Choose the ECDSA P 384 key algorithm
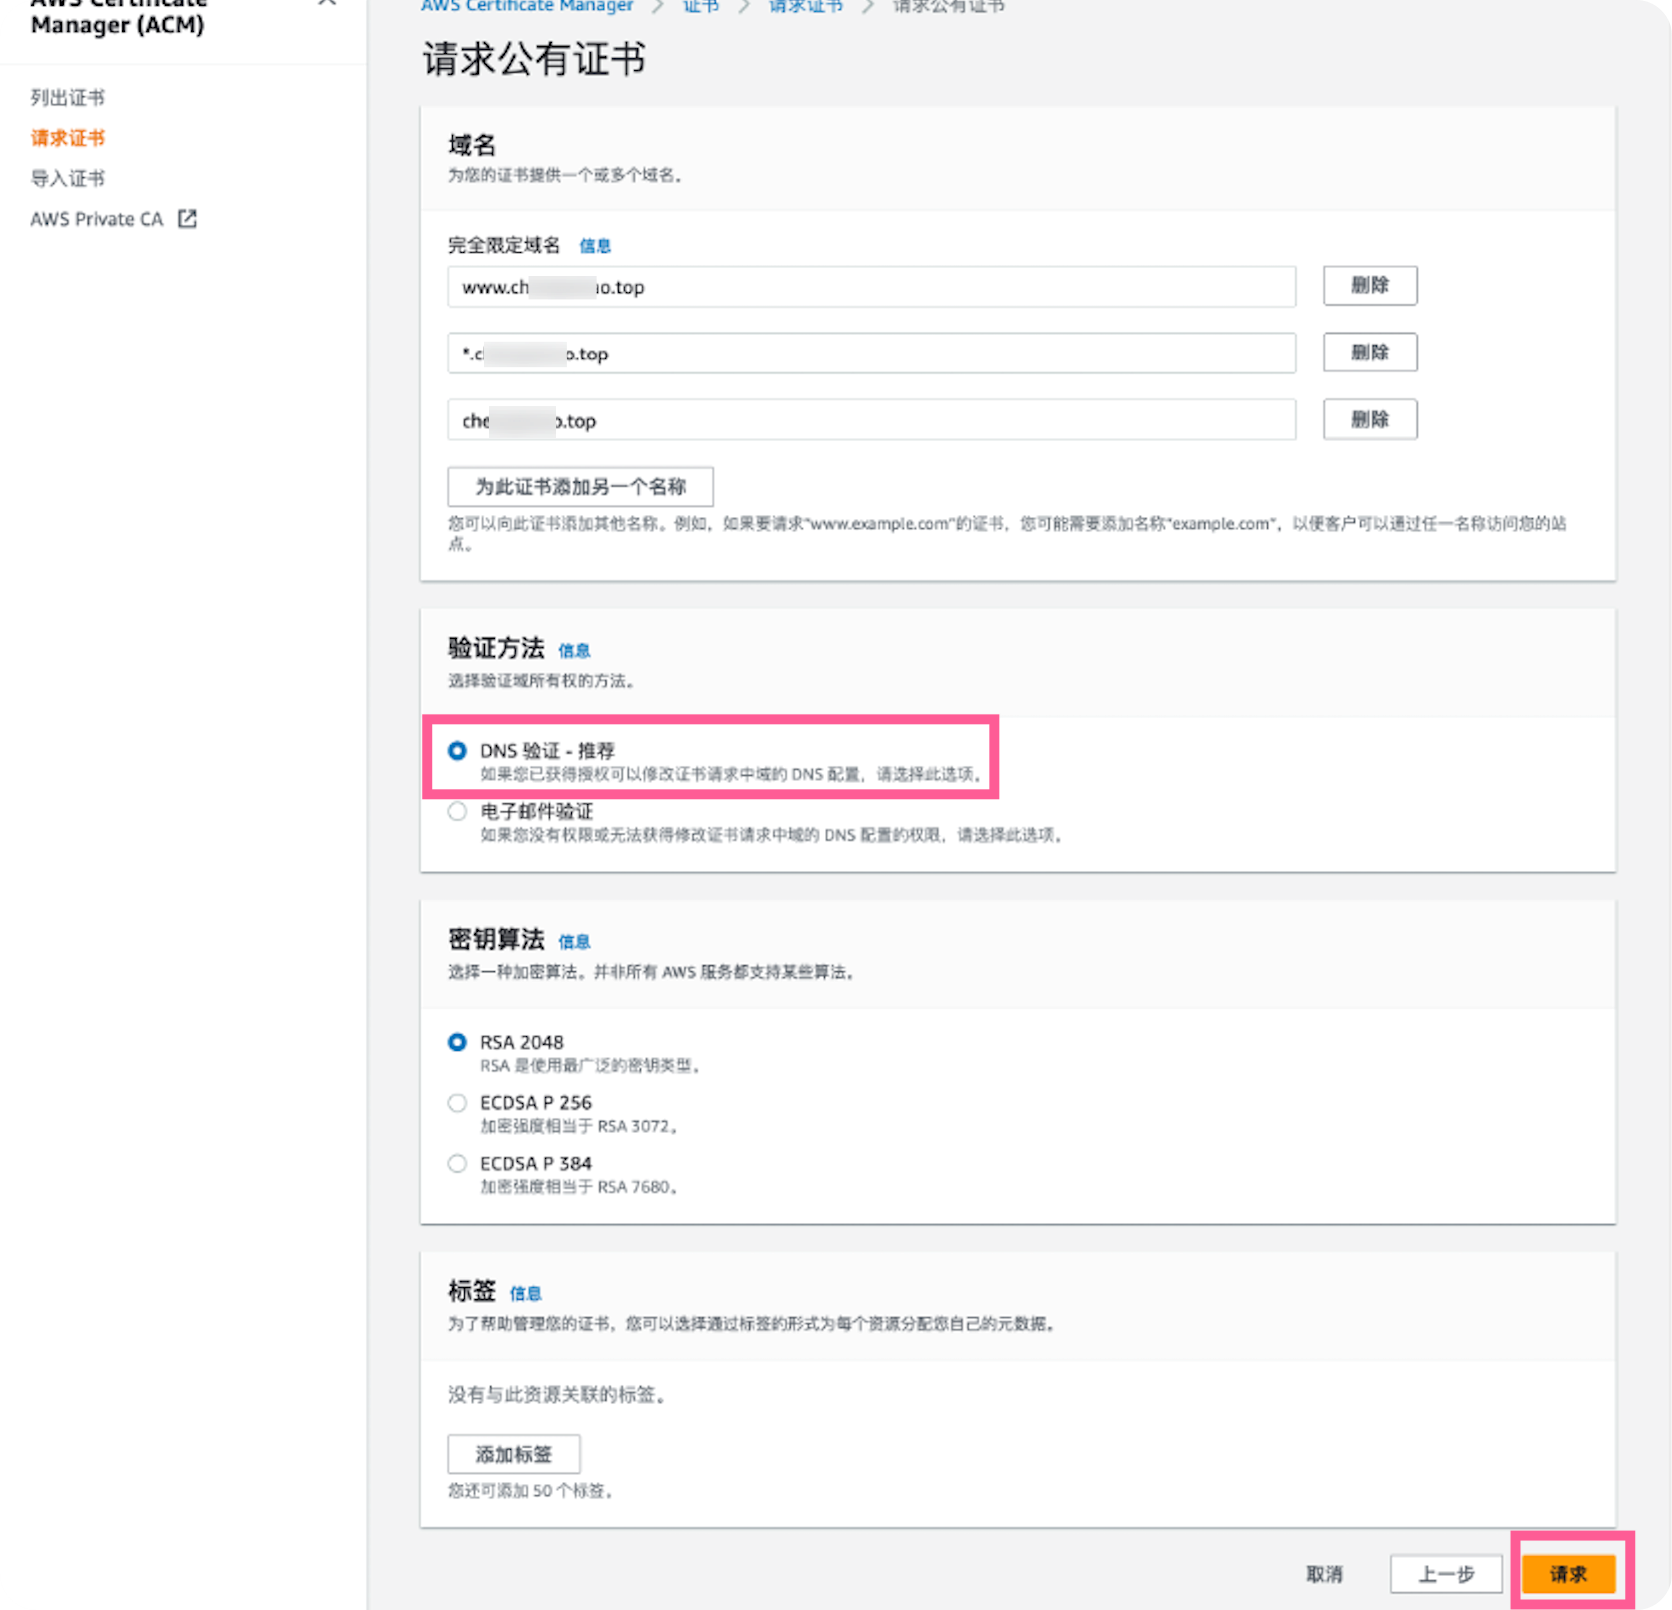Screen dimensions: 1672x1610 (x=457, y=1163)
